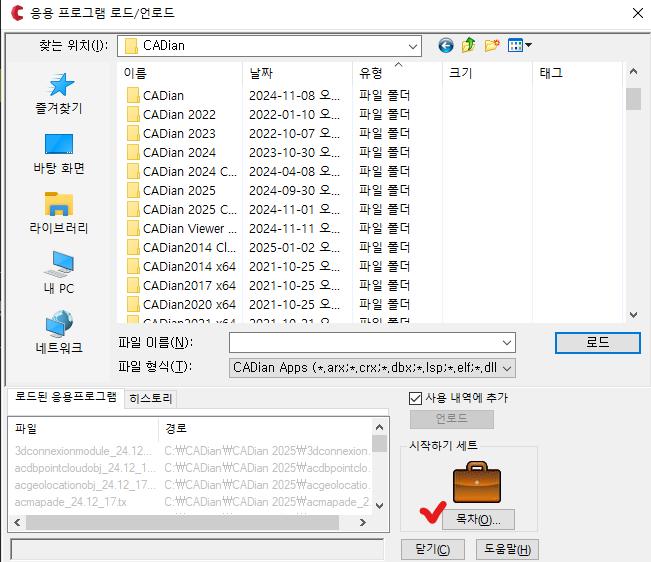
Task: Select the 로드된 응용프로그램 tab
Action: [x=65, y=397]
